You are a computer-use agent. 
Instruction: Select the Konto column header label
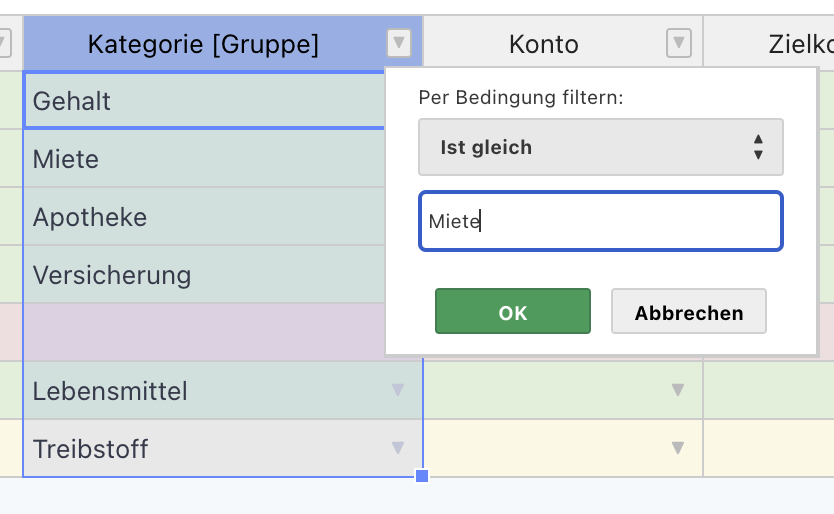click(x=543, y=43)
